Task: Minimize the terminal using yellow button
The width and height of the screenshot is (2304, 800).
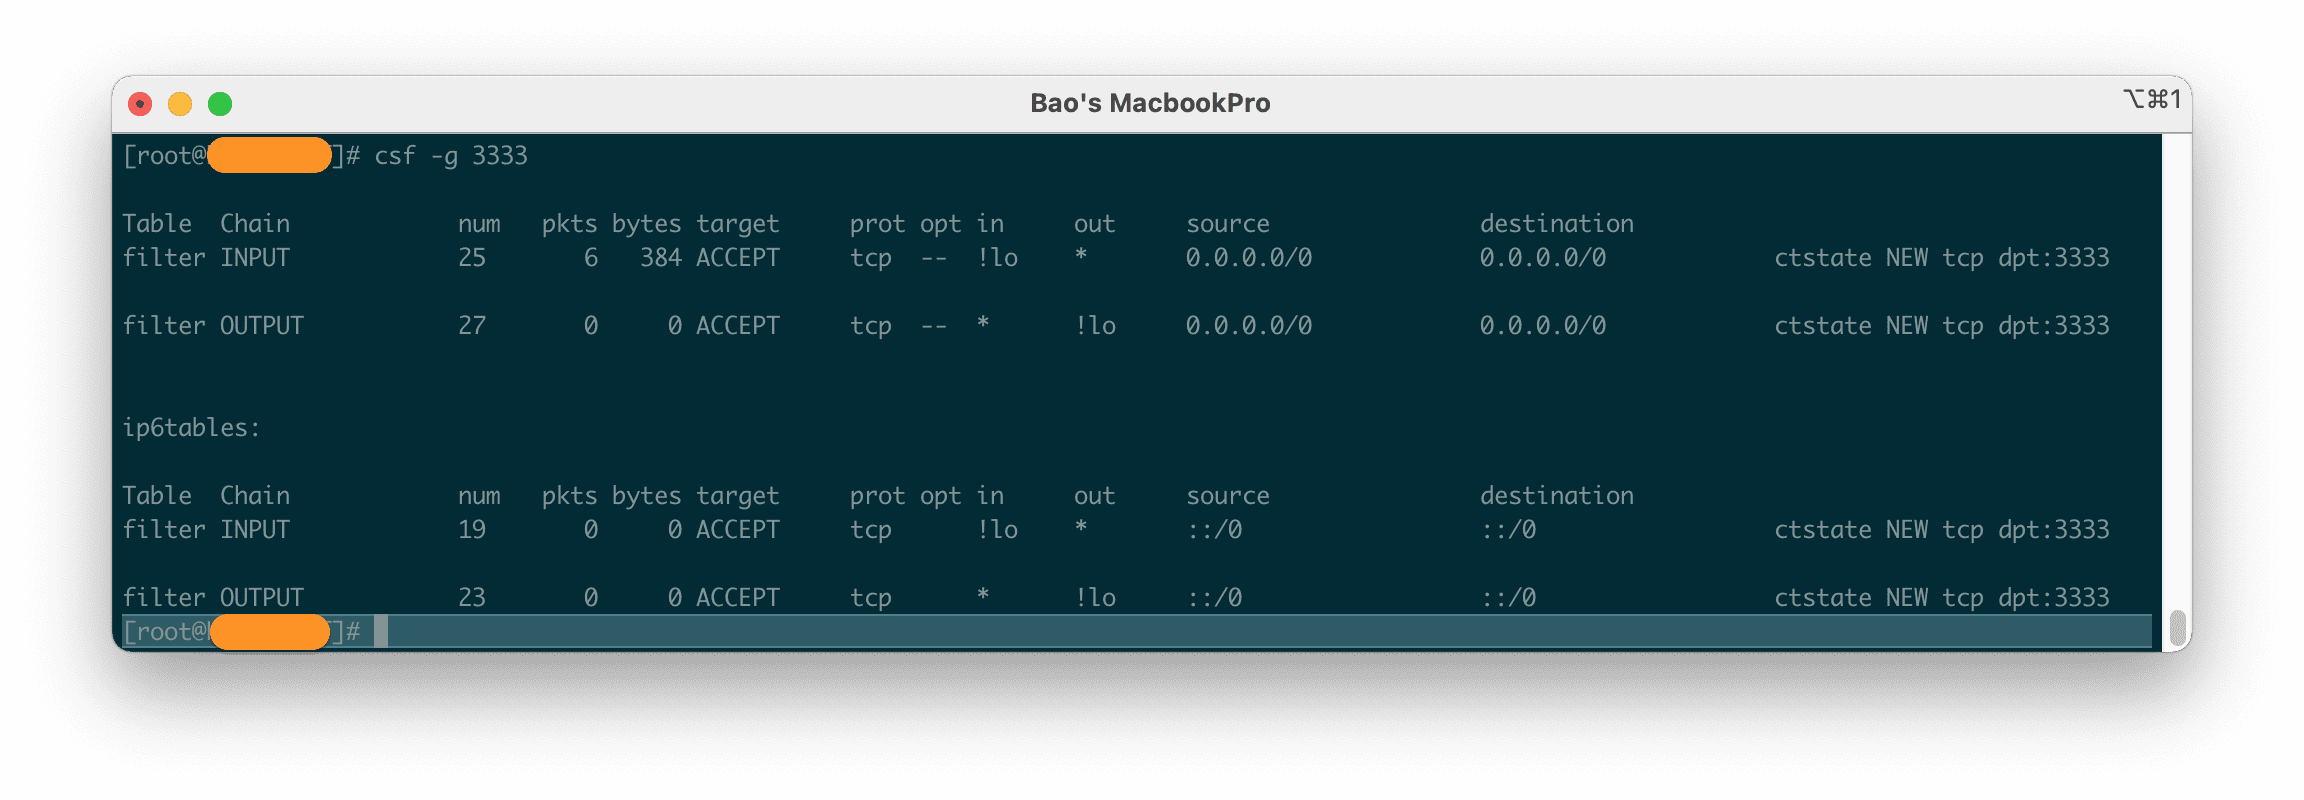Action: [x=180, y=104]
